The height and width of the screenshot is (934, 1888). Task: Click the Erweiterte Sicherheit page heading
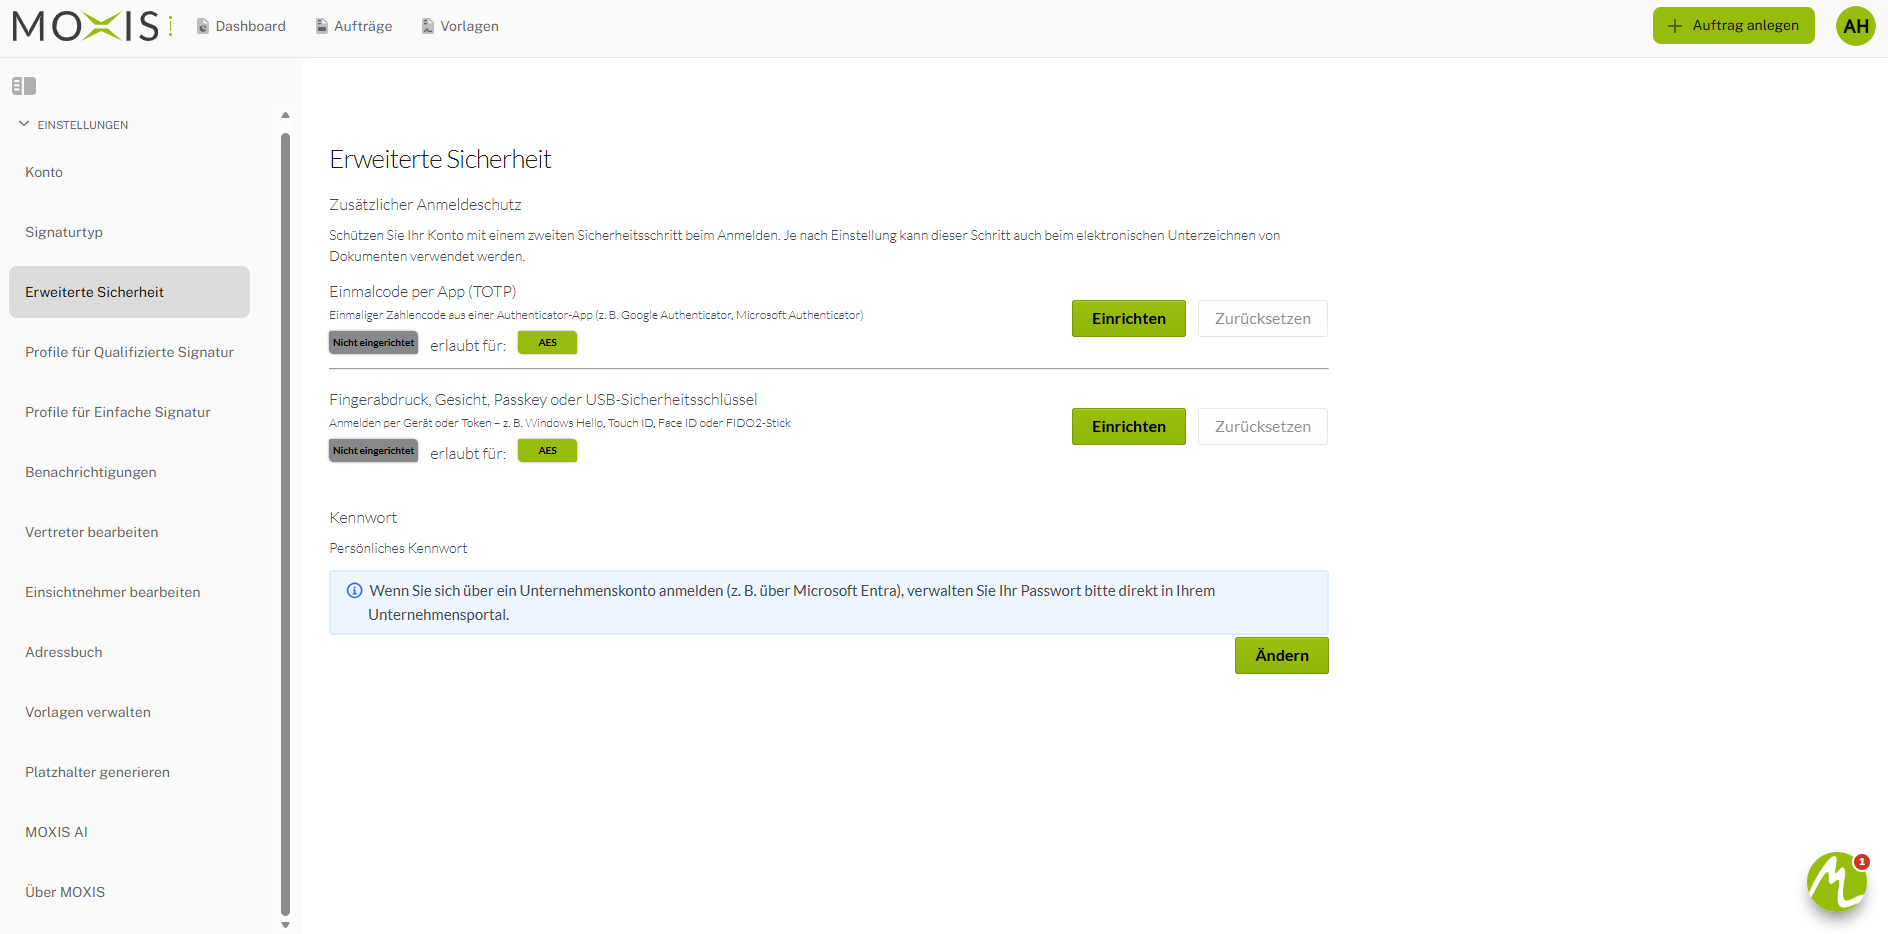[x=440, y=160]
